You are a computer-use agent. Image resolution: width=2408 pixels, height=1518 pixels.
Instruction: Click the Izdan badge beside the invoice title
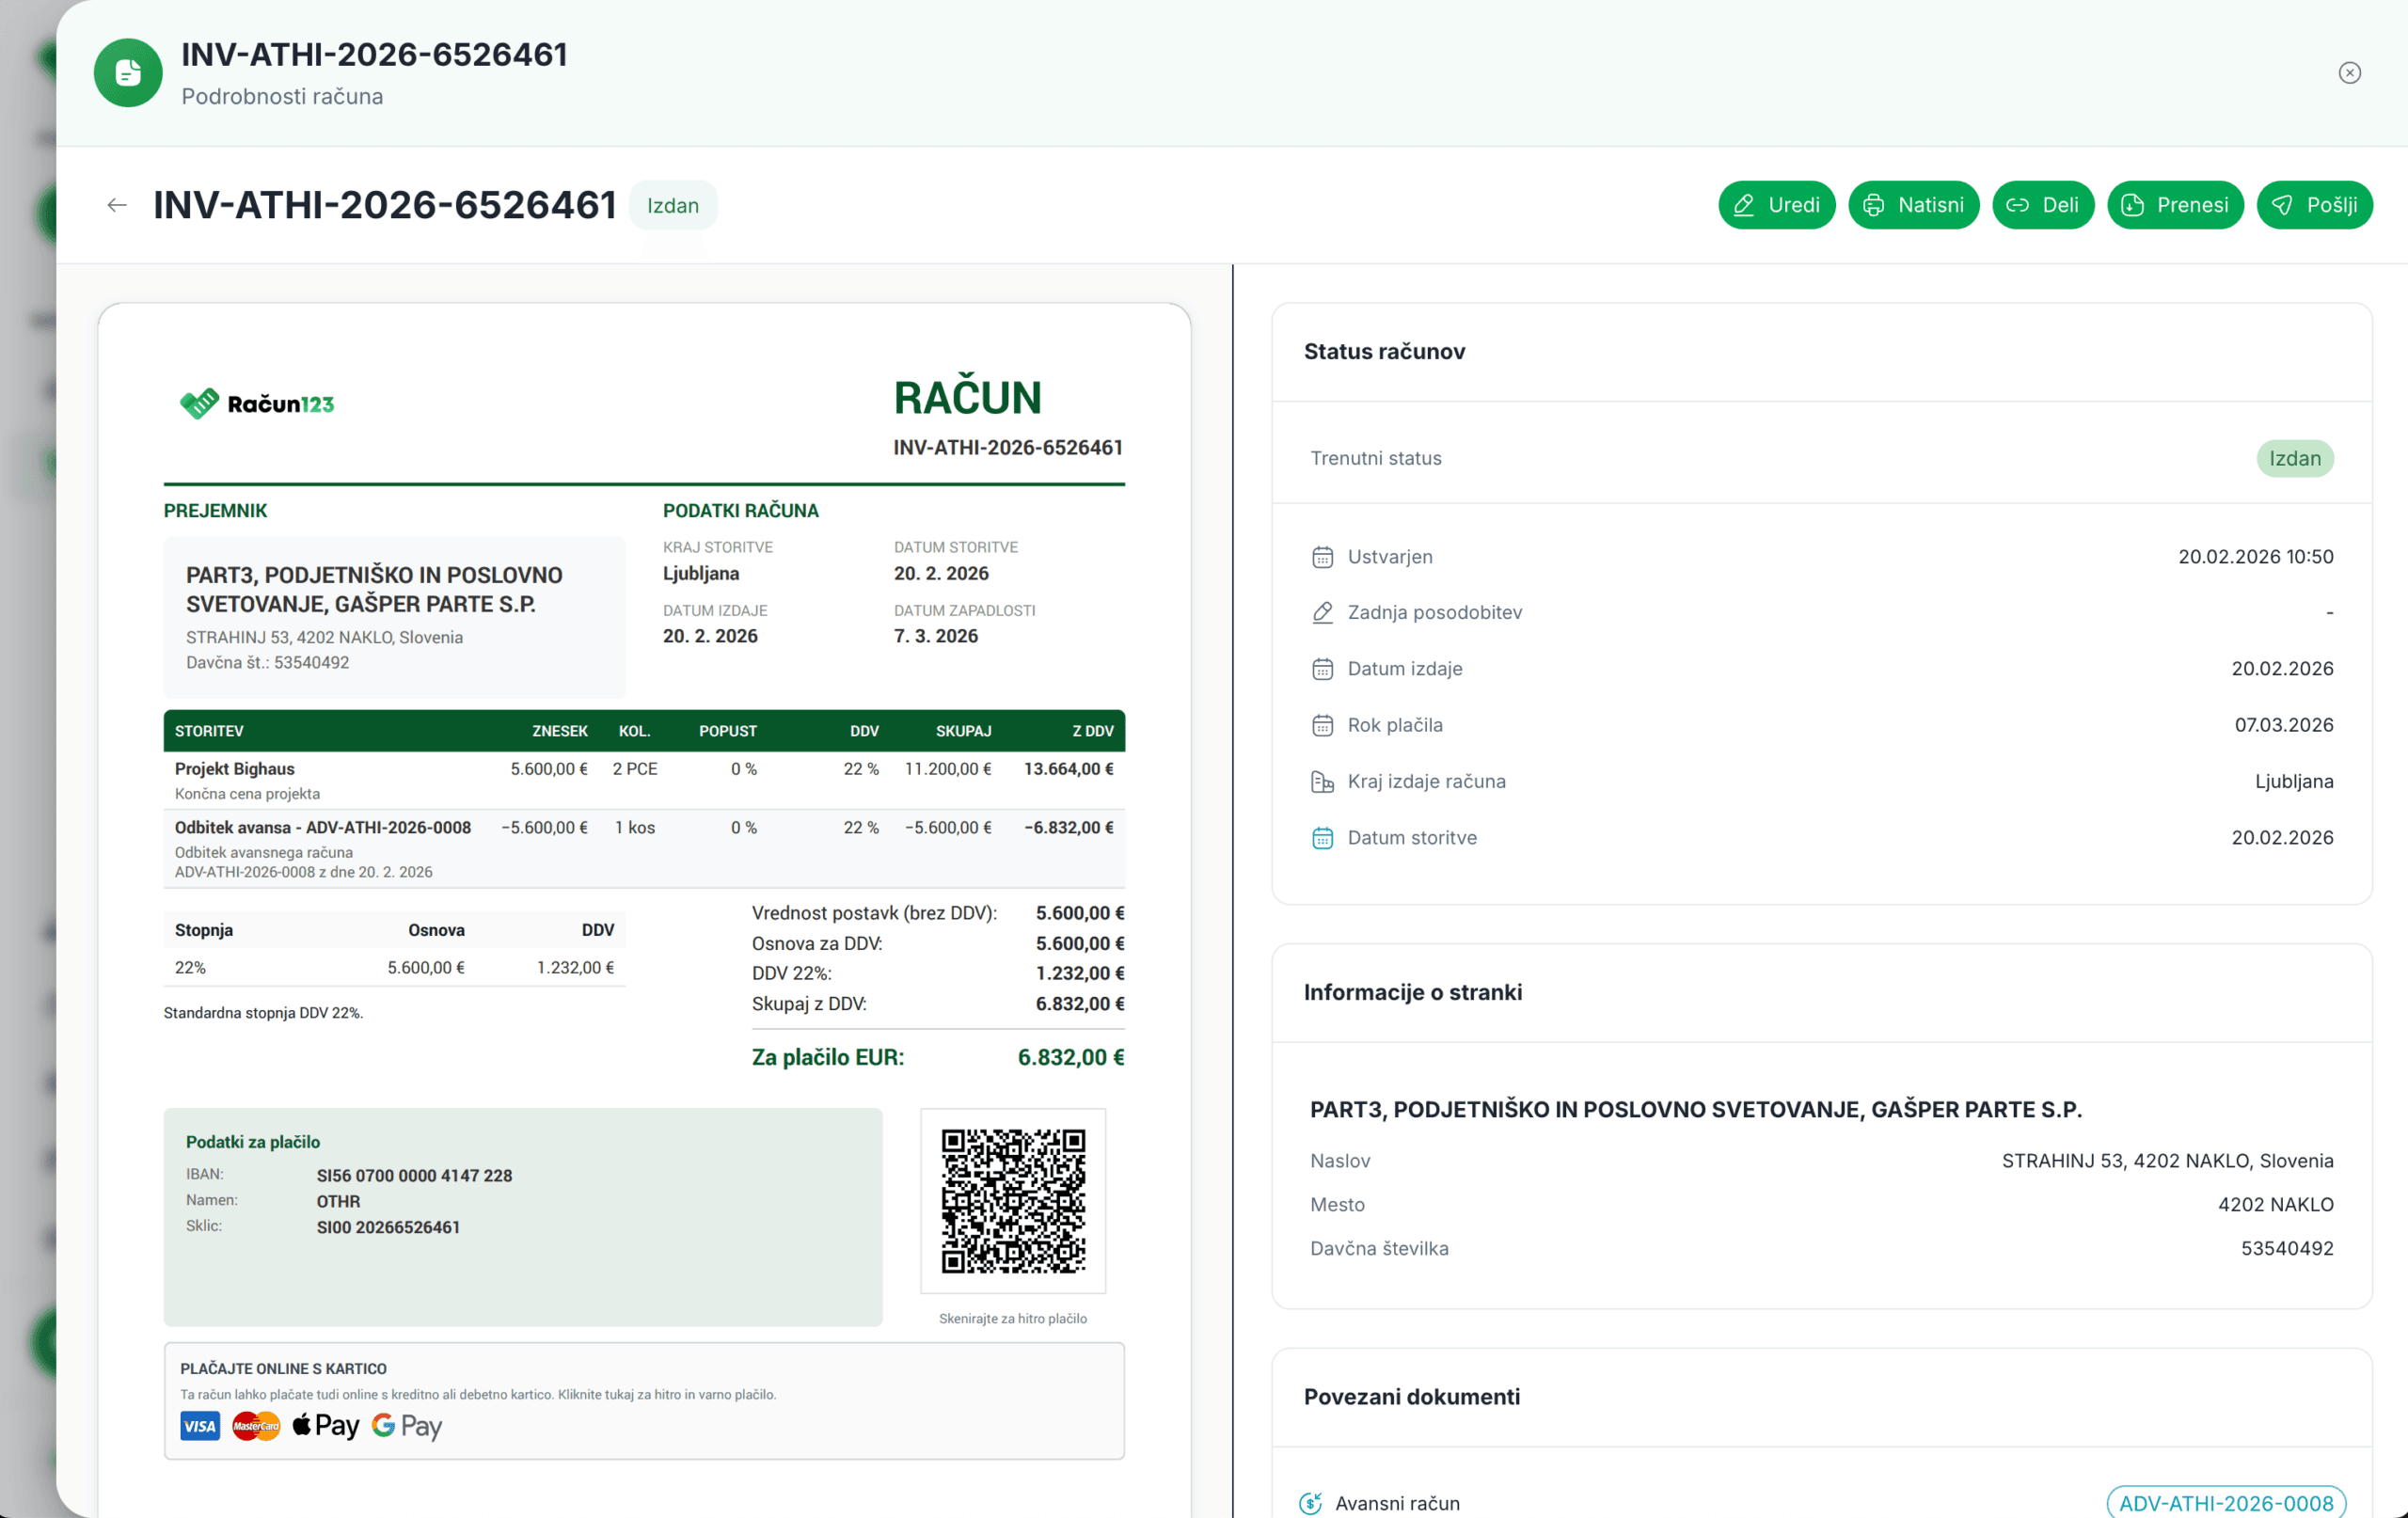coord(672,206)
